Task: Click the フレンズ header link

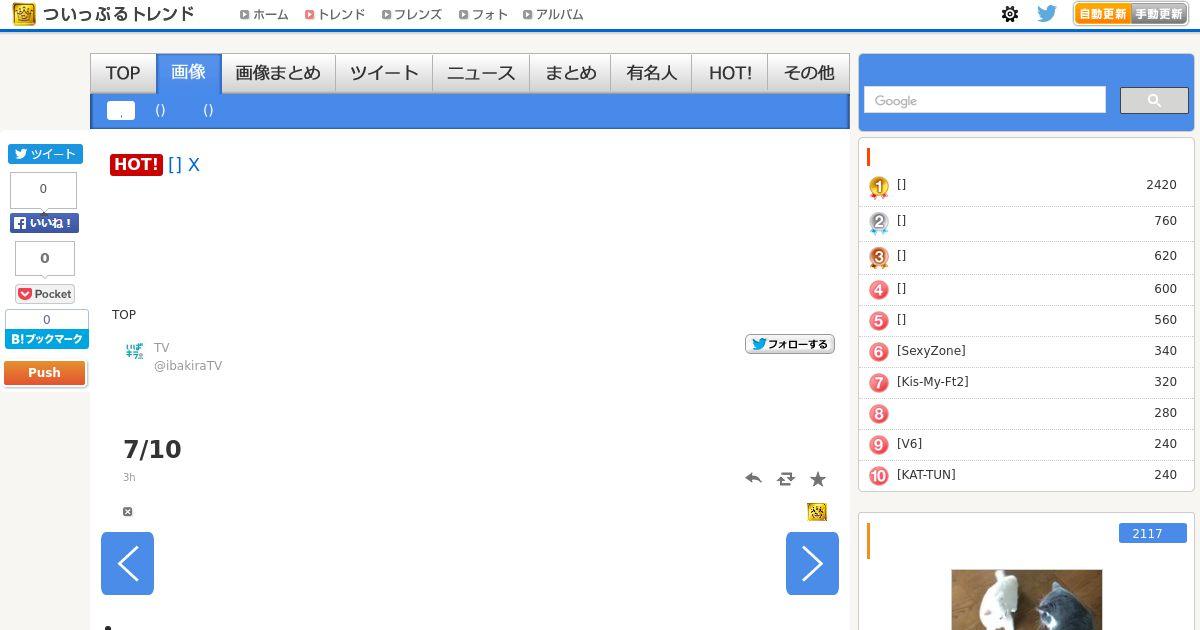Action: pos(412,14)
